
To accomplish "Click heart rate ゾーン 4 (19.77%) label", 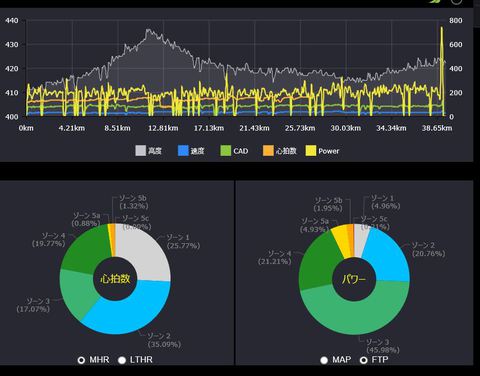I will click(x=49, y=239).
